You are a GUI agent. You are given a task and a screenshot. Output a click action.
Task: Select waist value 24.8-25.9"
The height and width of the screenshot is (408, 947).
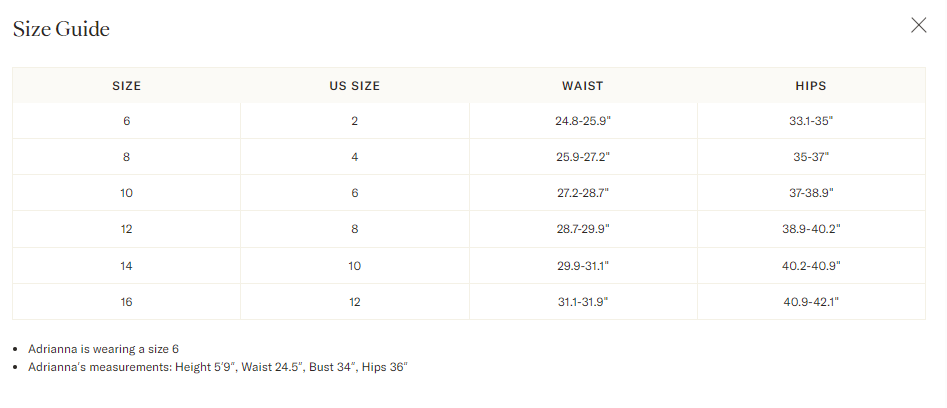tap(583, 121)
